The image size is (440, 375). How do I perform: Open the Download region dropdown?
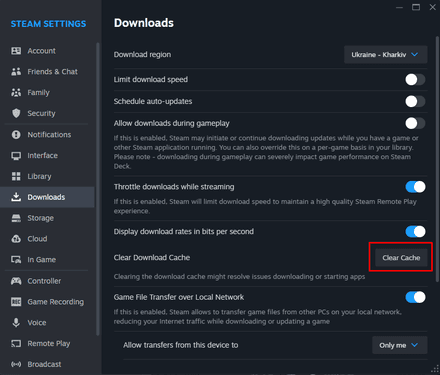pos(386,54)
